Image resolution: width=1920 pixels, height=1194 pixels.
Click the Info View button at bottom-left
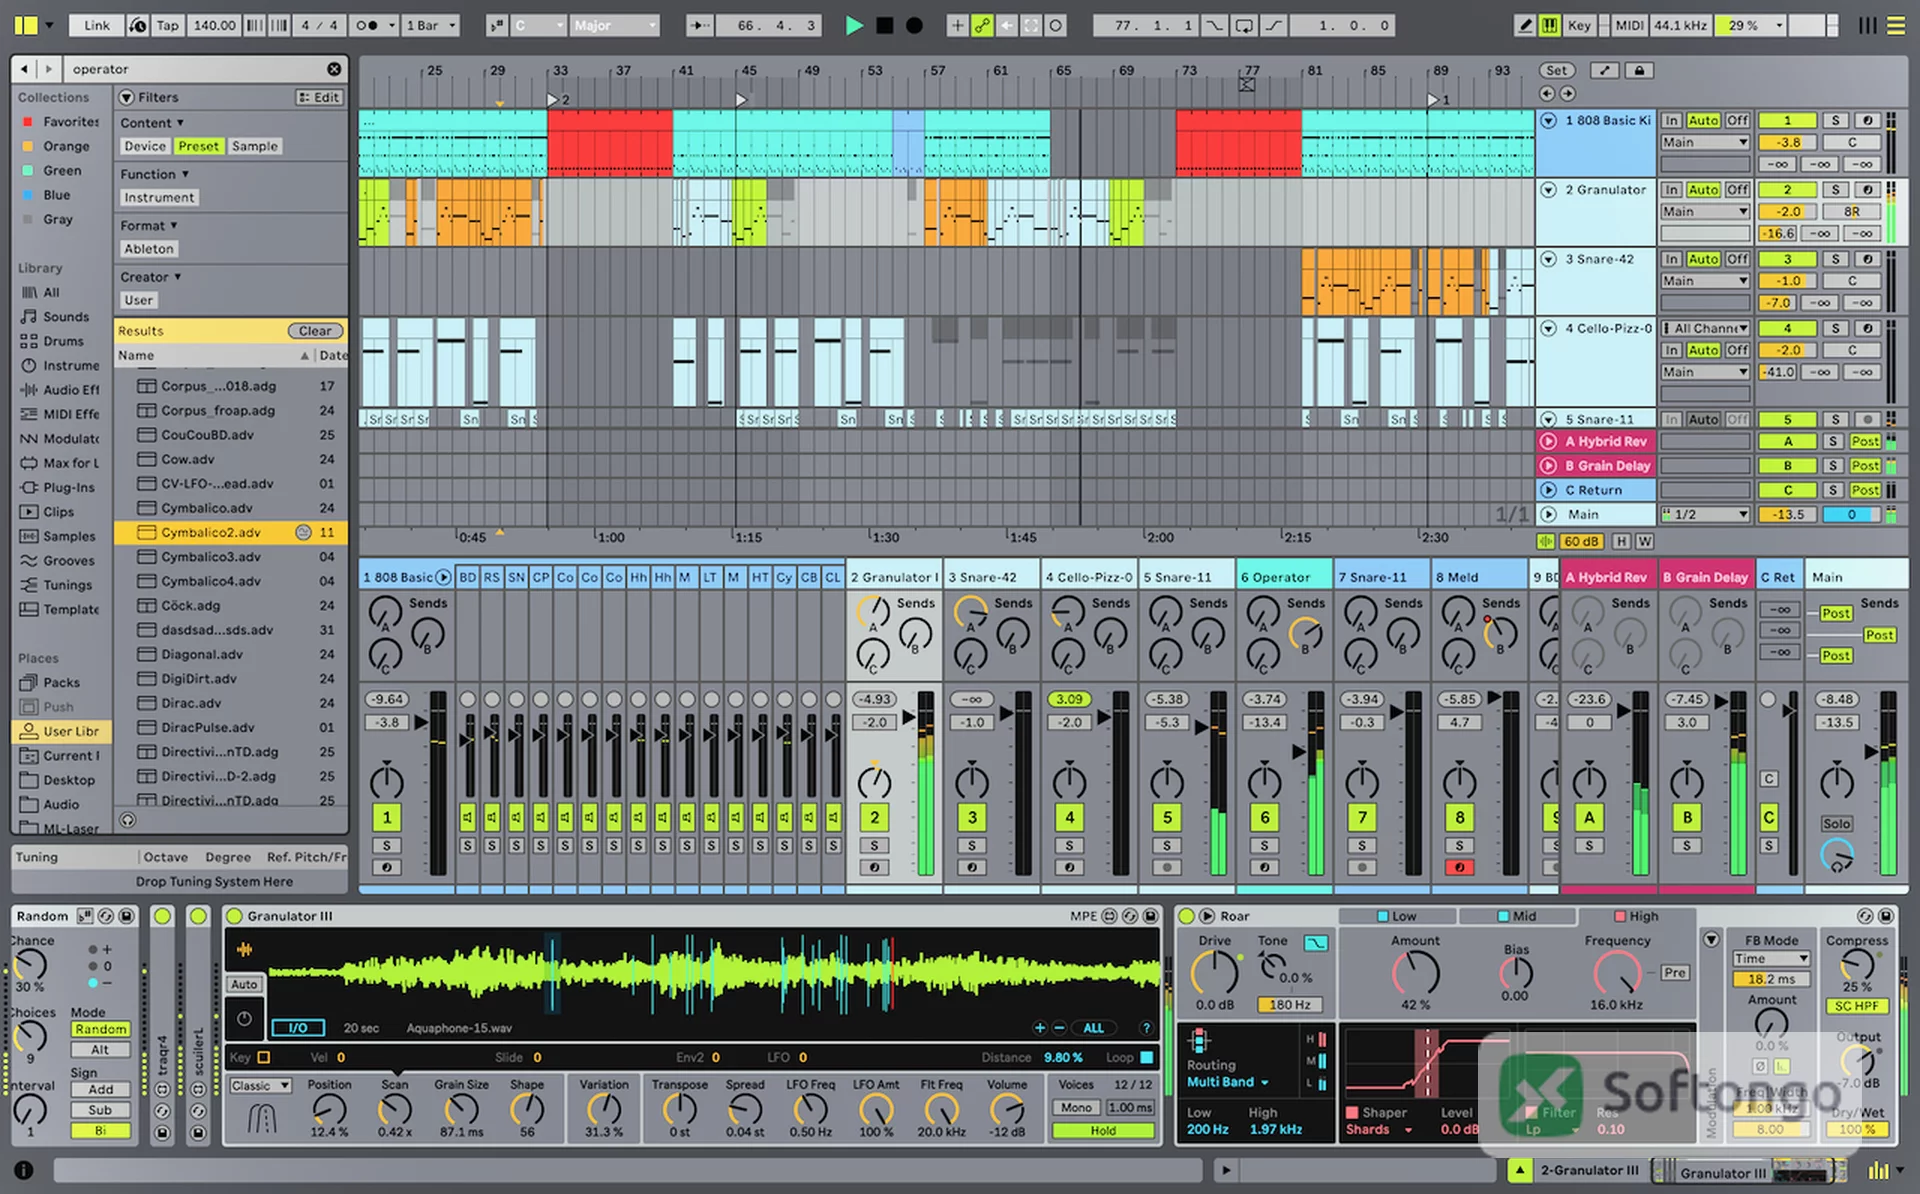(23, 1170)
